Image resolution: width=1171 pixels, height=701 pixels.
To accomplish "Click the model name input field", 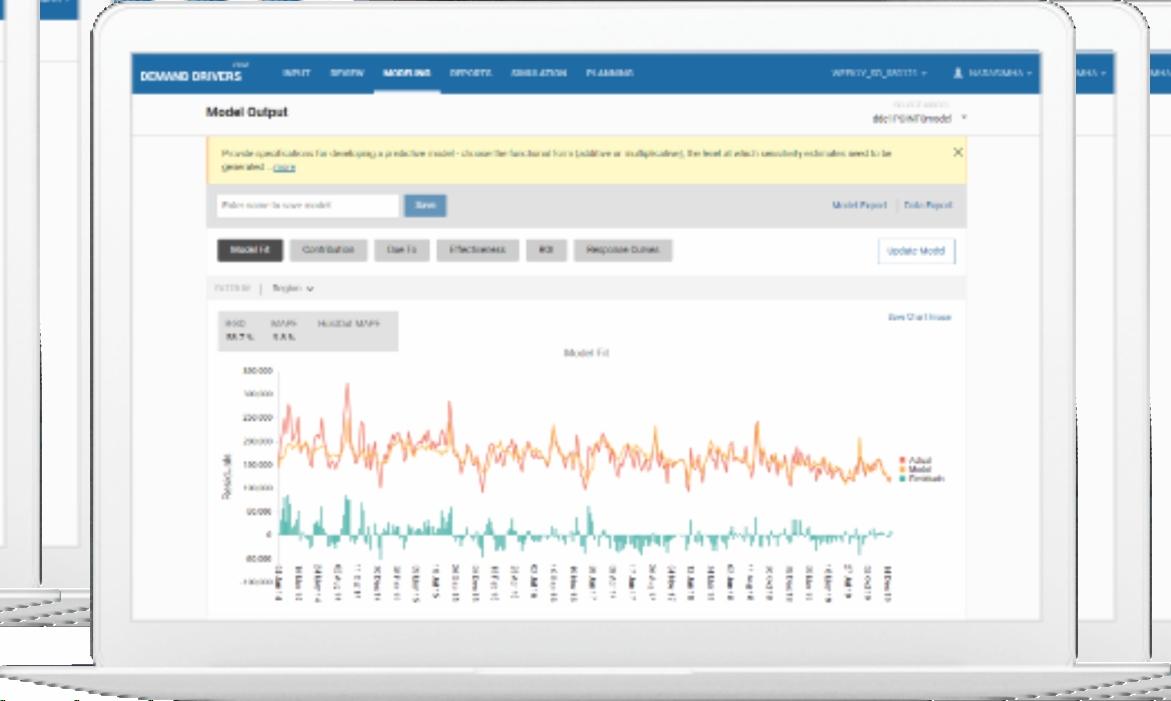I will (308, 205).
